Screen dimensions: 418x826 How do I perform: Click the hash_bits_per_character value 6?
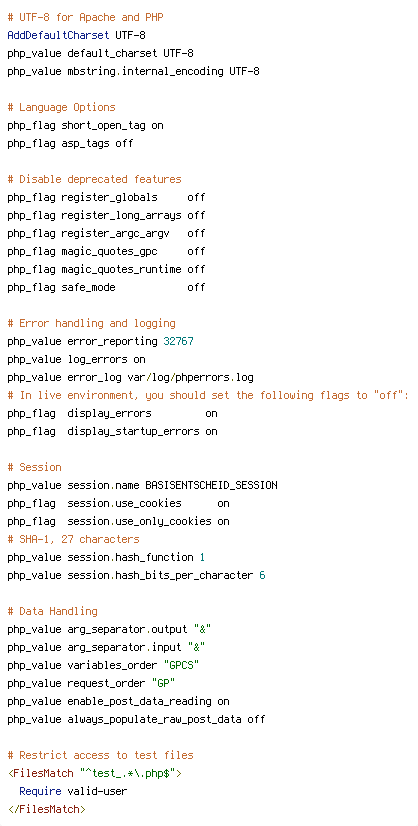tap(262, 575)
